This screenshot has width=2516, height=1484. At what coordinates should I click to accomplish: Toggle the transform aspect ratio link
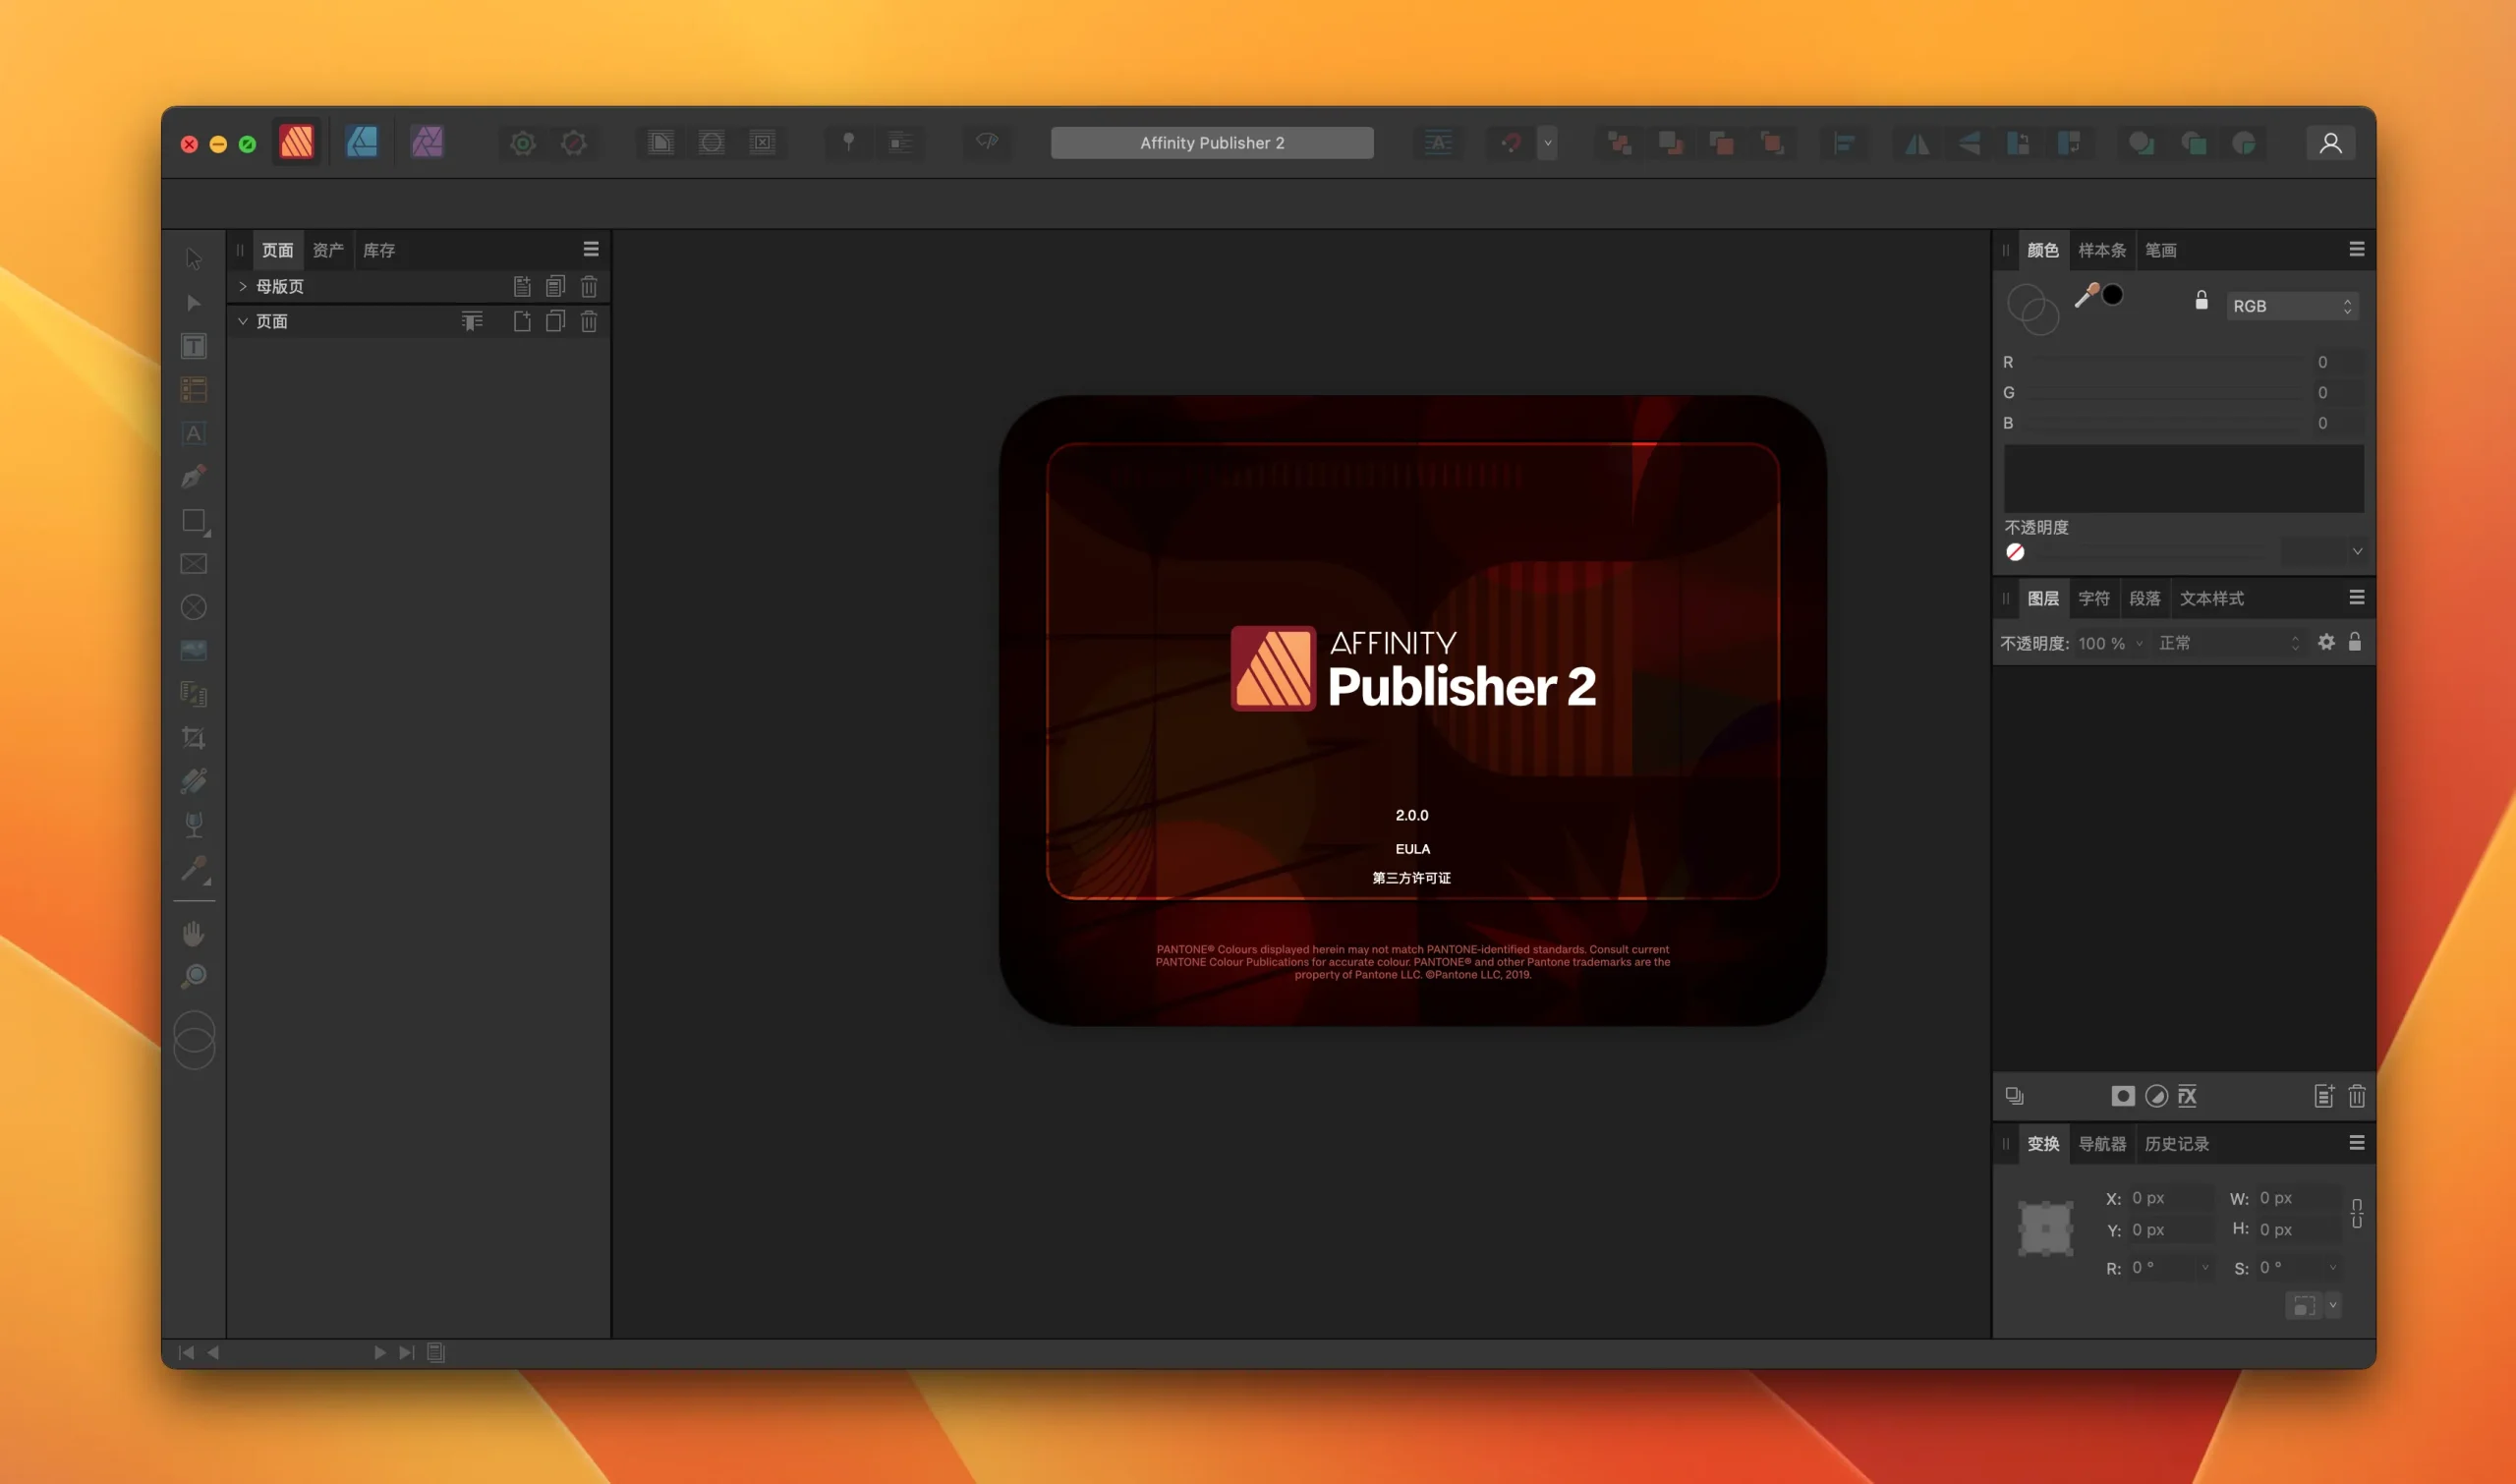coord(2356,1213)
